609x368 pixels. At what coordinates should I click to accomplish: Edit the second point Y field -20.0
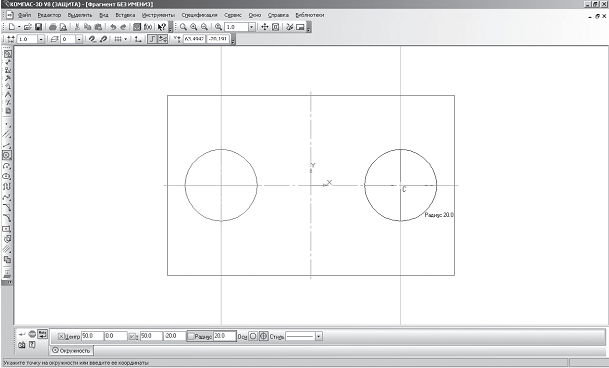point(175,336)
